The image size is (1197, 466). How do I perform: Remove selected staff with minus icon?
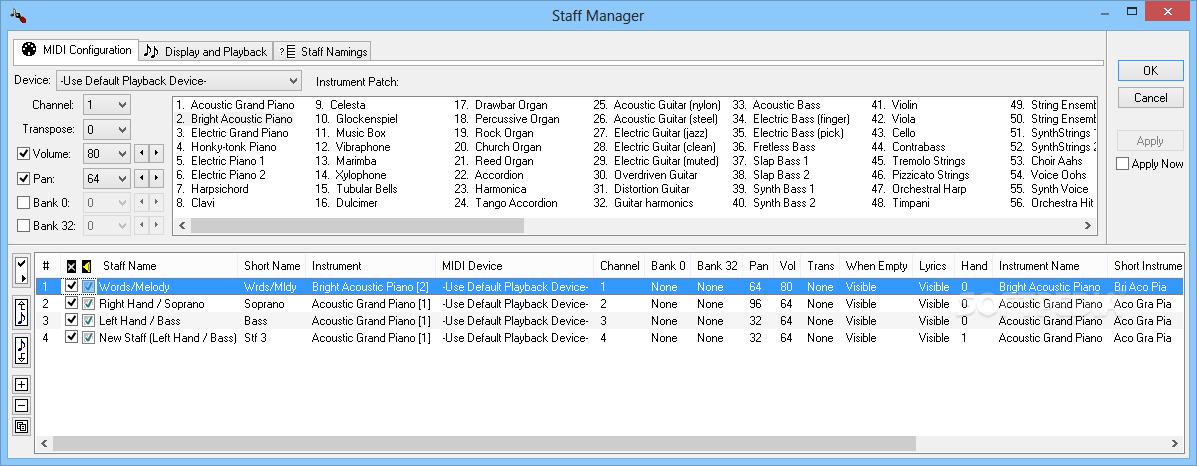click(x=21, y=406)
